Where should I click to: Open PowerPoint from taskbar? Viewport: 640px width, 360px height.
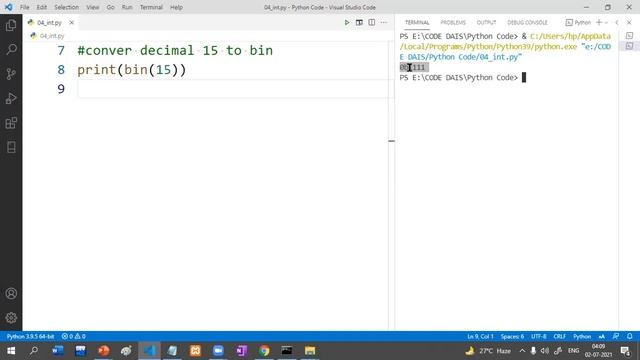[x=103, y=351]
